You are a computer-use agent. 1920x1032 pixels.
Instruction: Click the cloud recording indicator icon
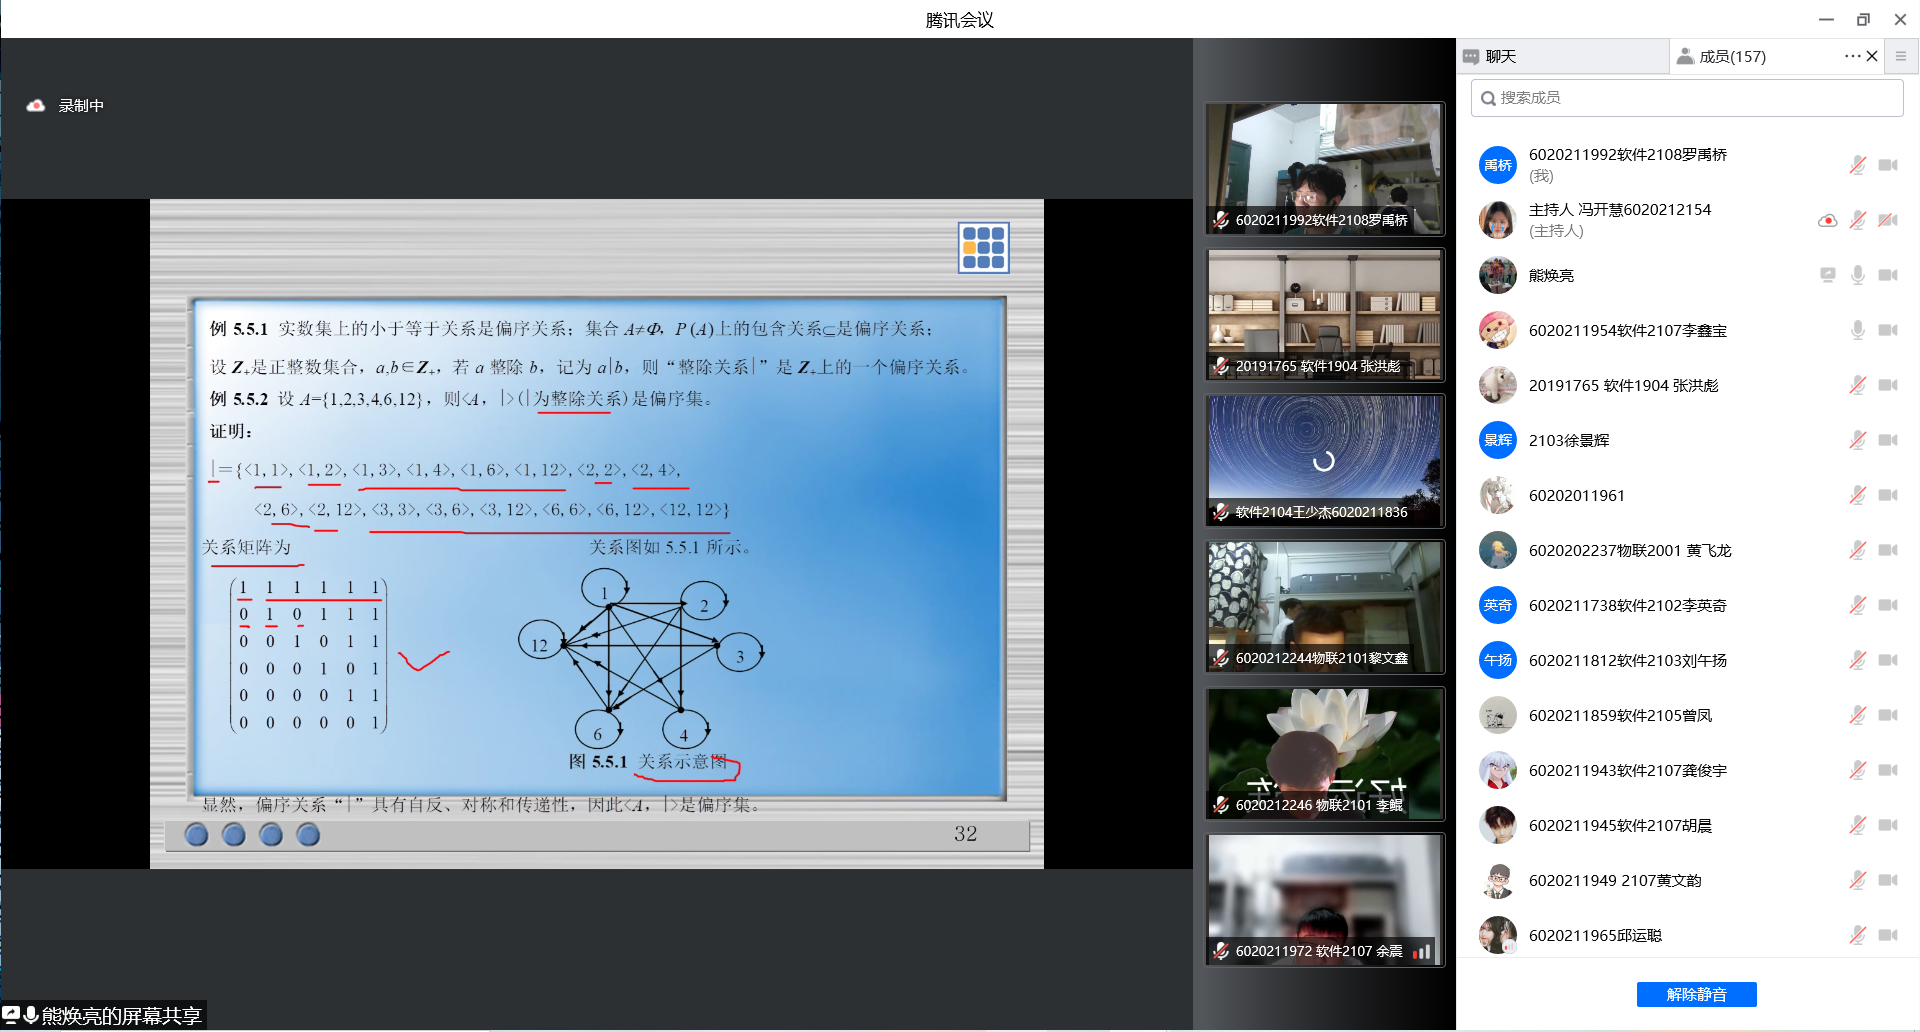tap(36, 105)
